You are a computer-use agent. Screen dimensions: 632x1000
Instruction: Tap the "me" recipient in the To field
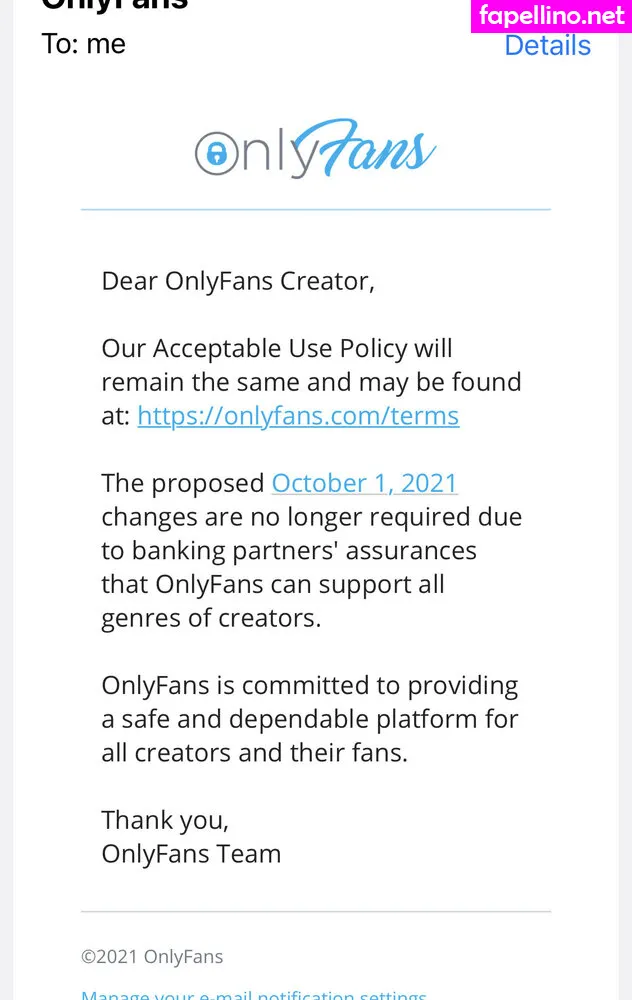[106, 44]
